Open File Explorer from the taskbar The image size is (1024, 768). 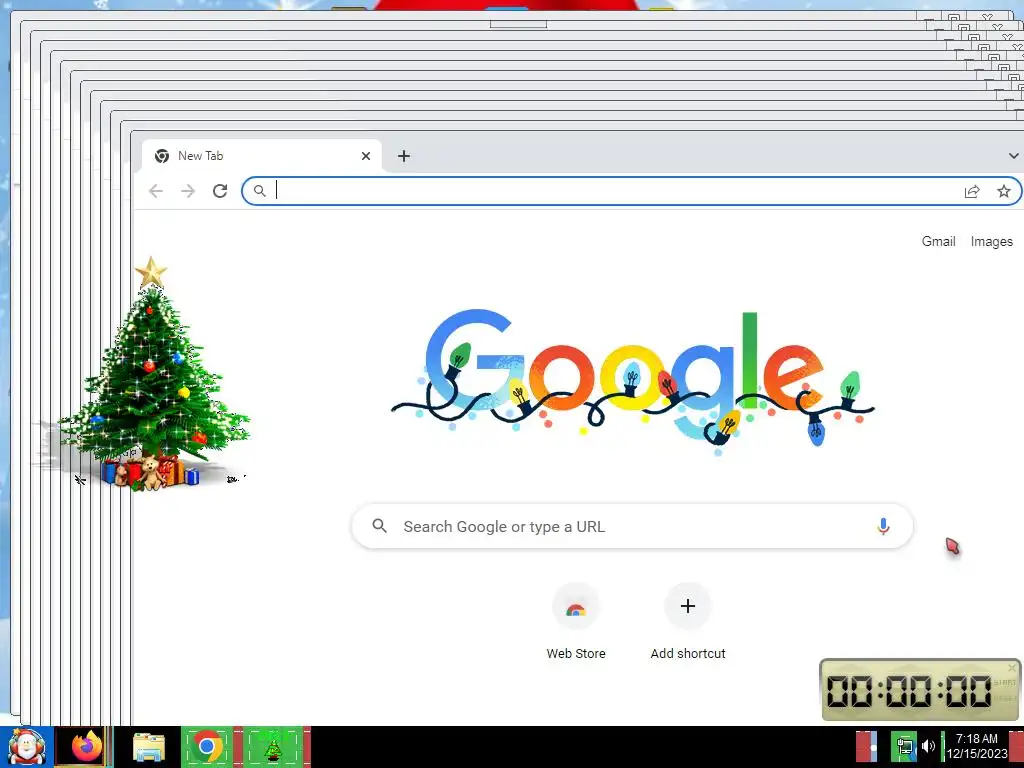[149, 747]
